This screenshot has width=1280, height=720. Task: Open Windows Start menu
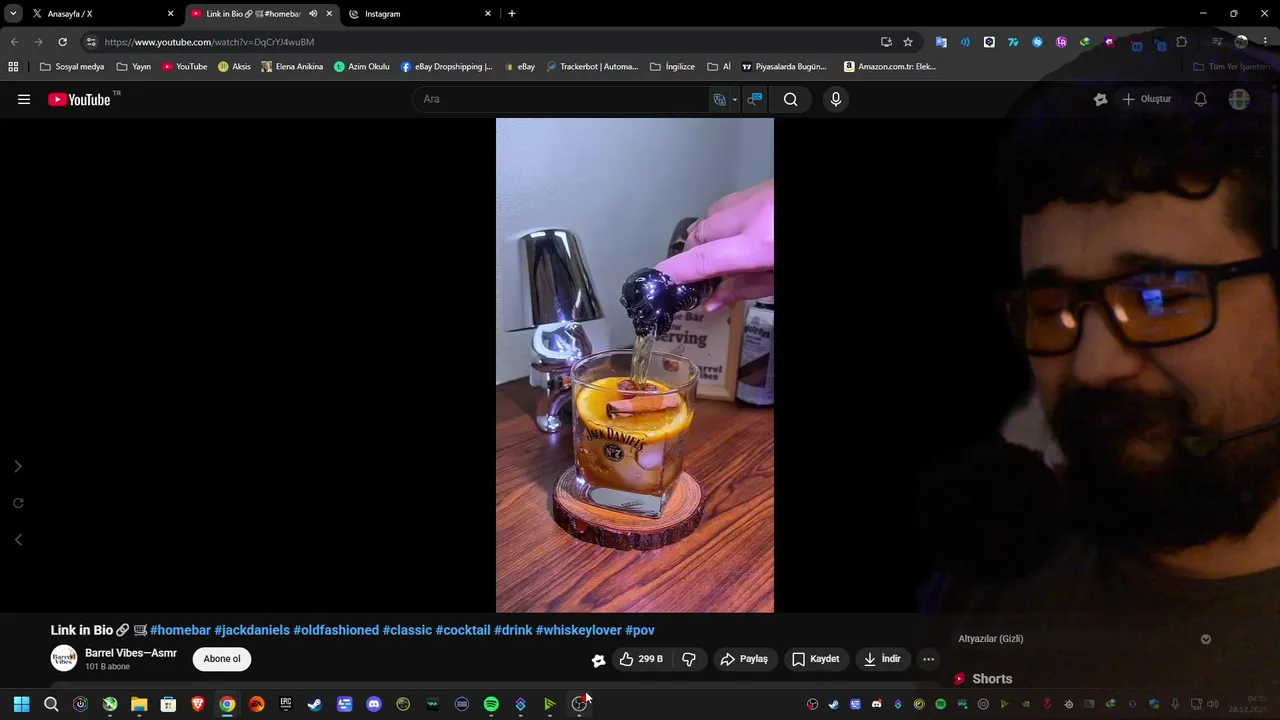point(21,704)
